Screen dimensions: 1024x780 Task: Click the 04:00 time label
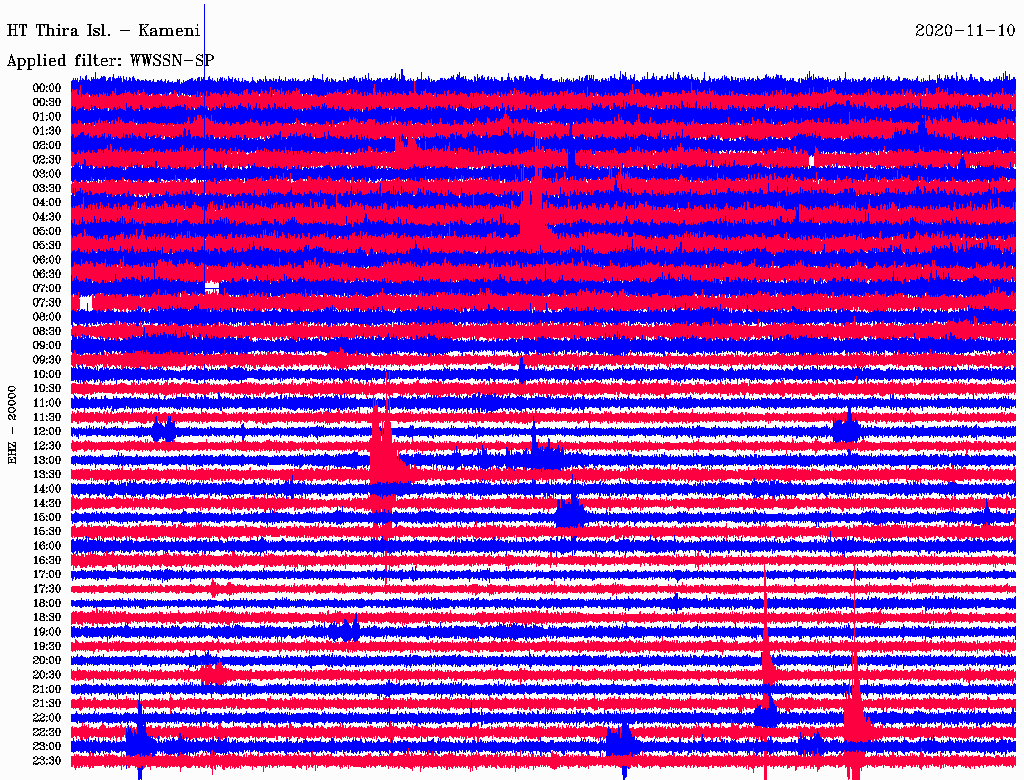tap(46, 202)
